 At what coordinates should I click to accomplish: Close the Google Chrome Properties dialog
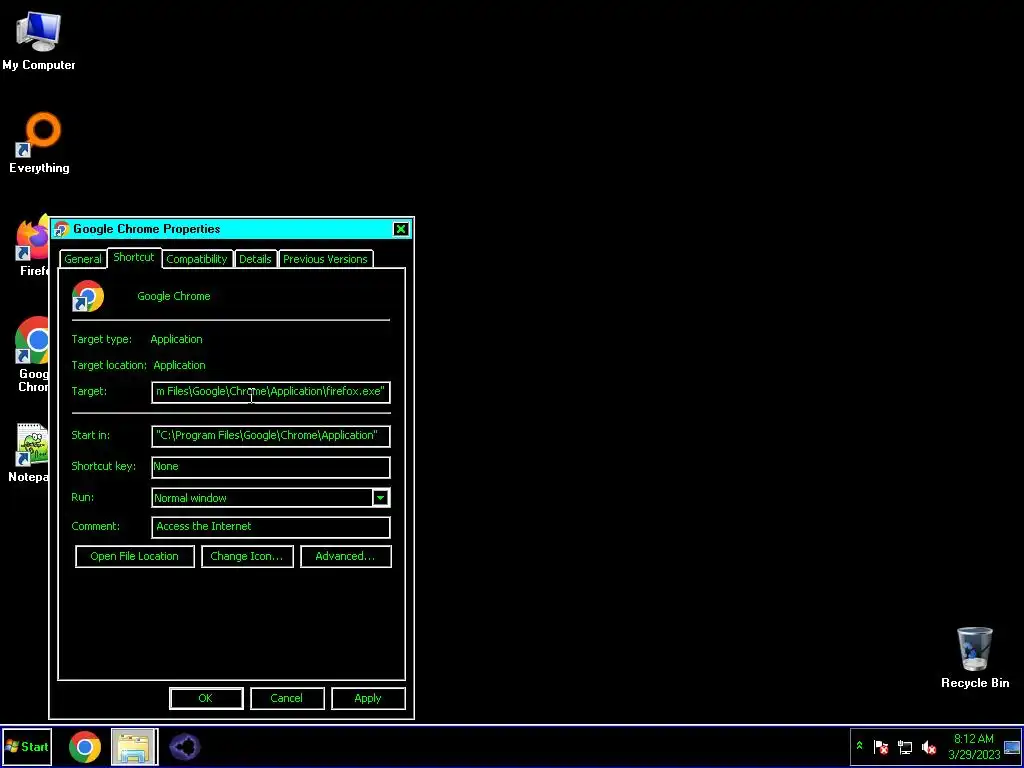tap(401, 229)
